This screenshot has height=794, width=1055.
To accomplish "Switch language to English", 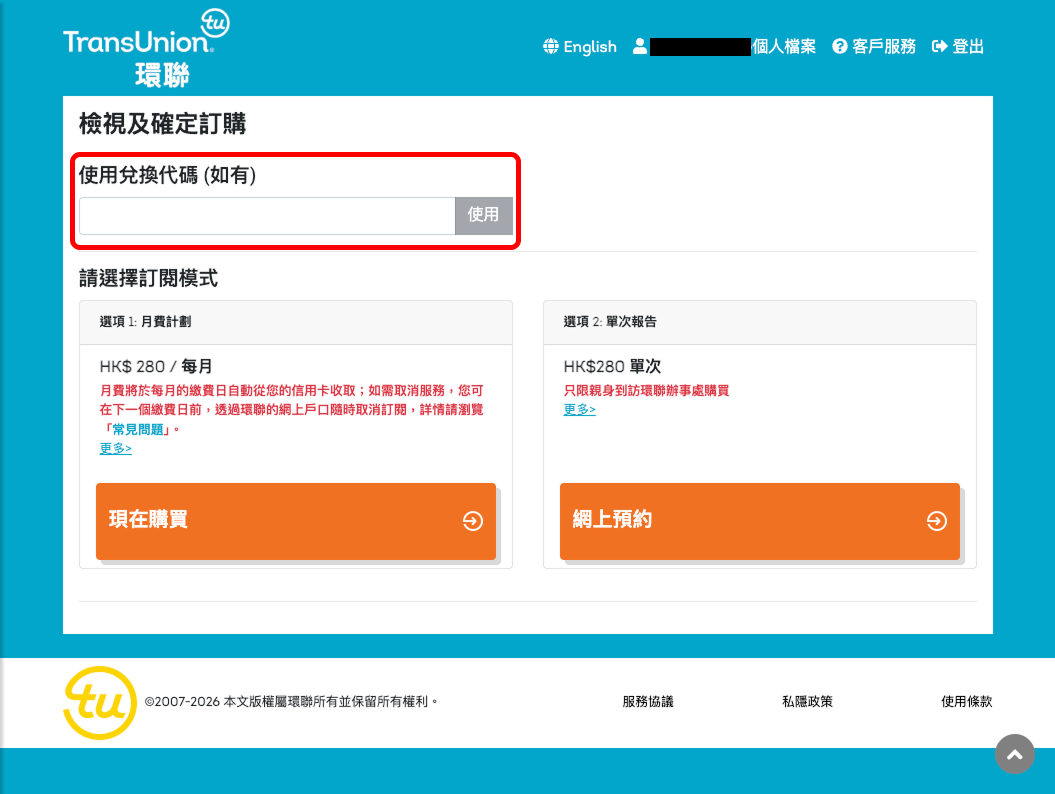I will 589,46.
